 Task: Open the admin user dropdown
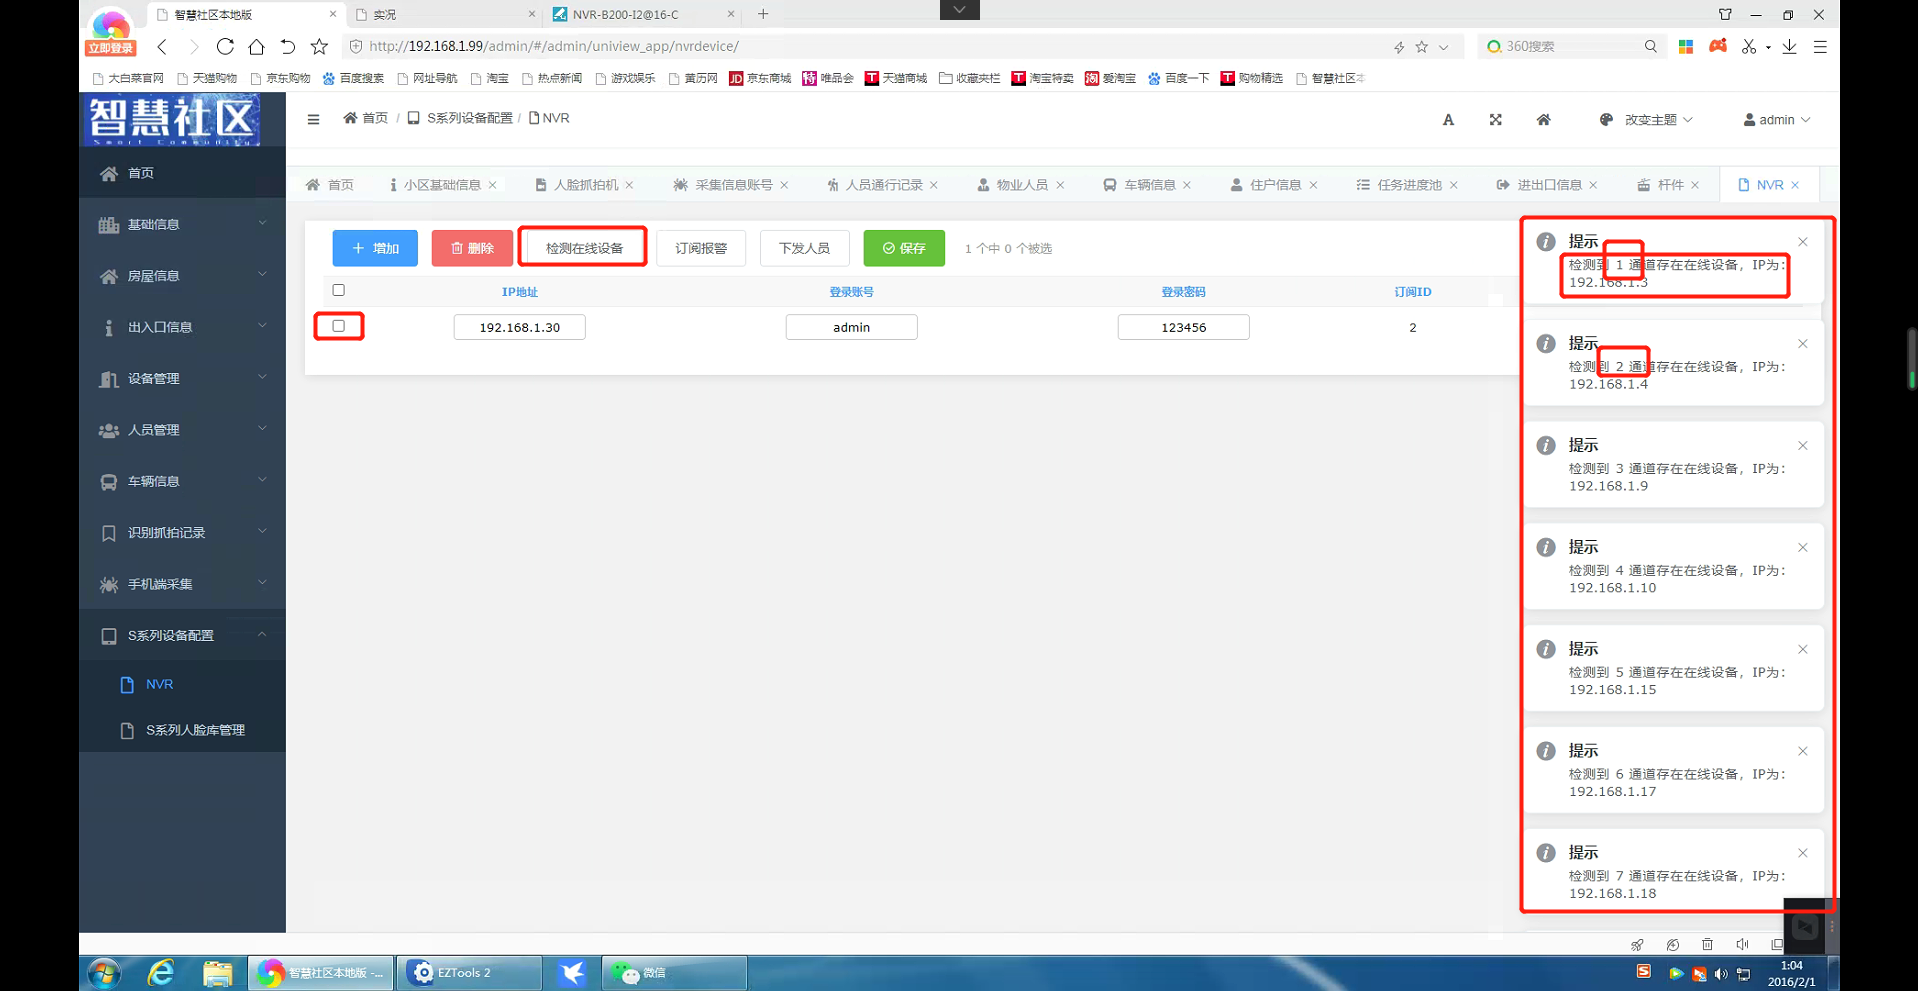tap(1776, 120)
